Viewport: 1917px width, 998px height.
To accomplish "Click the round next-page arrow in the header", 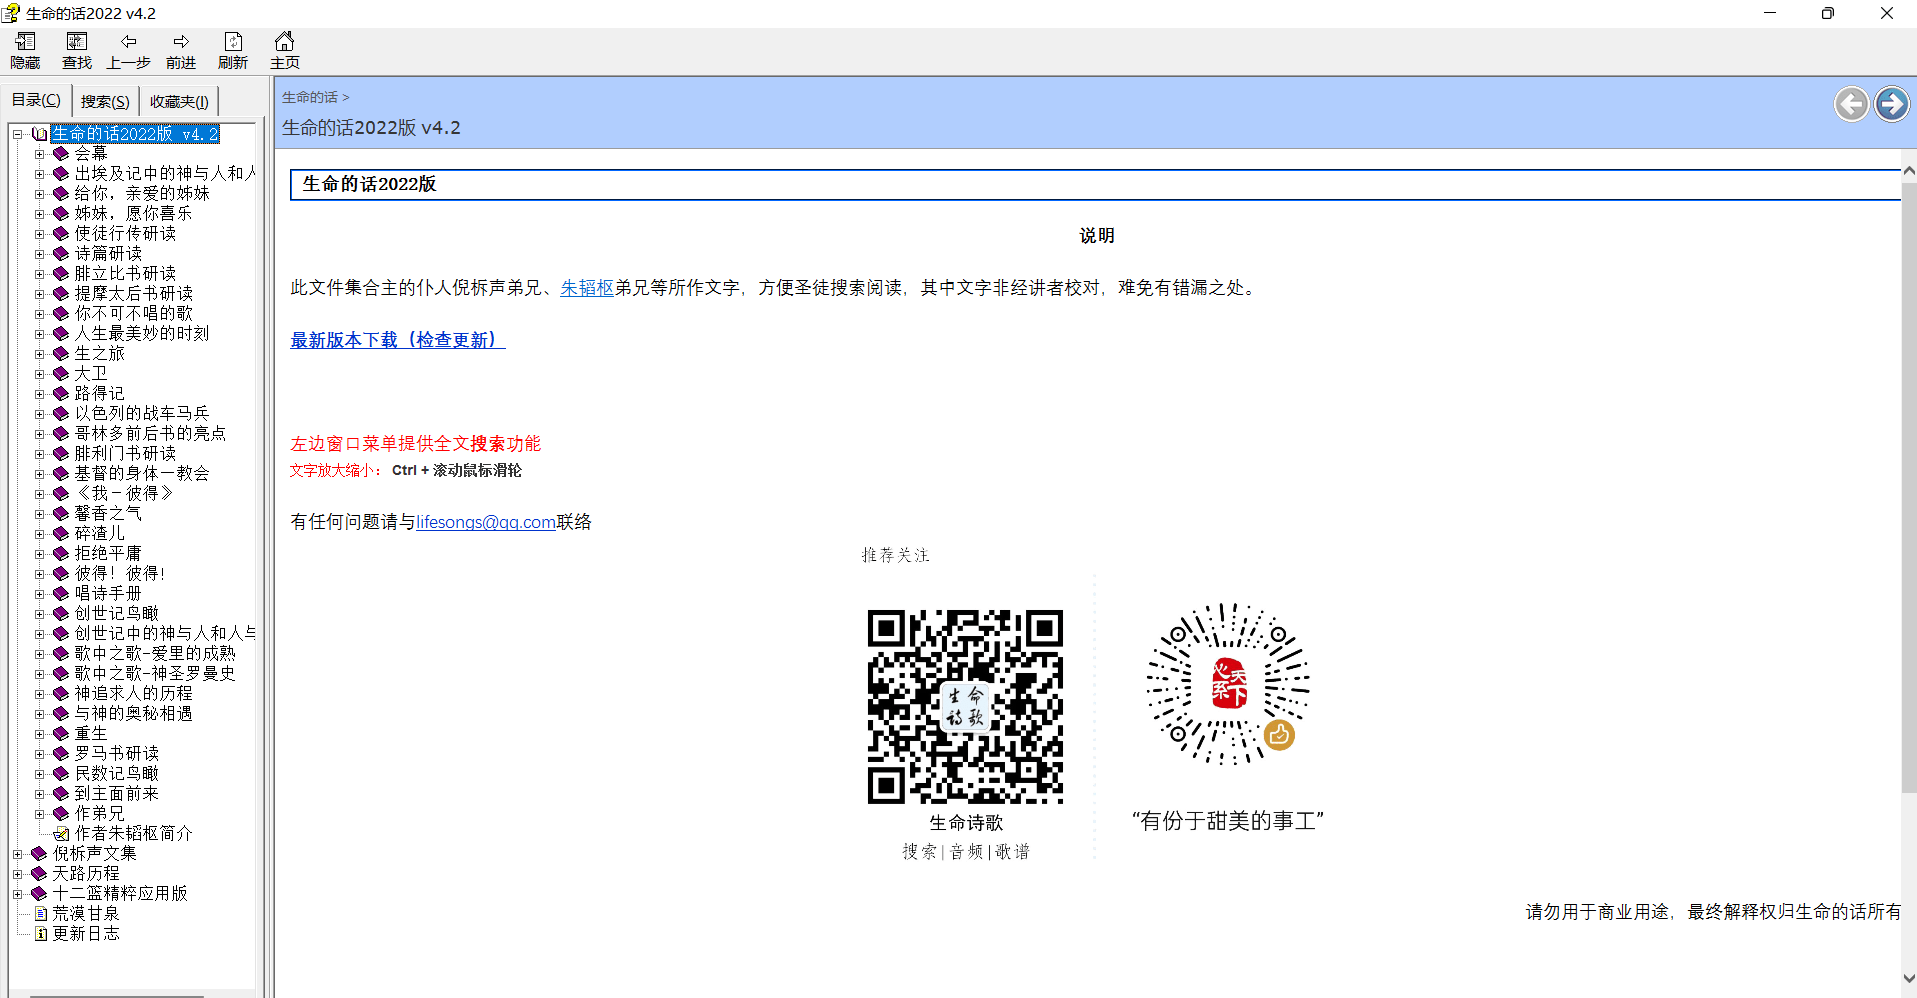I will pos(1891,104).
